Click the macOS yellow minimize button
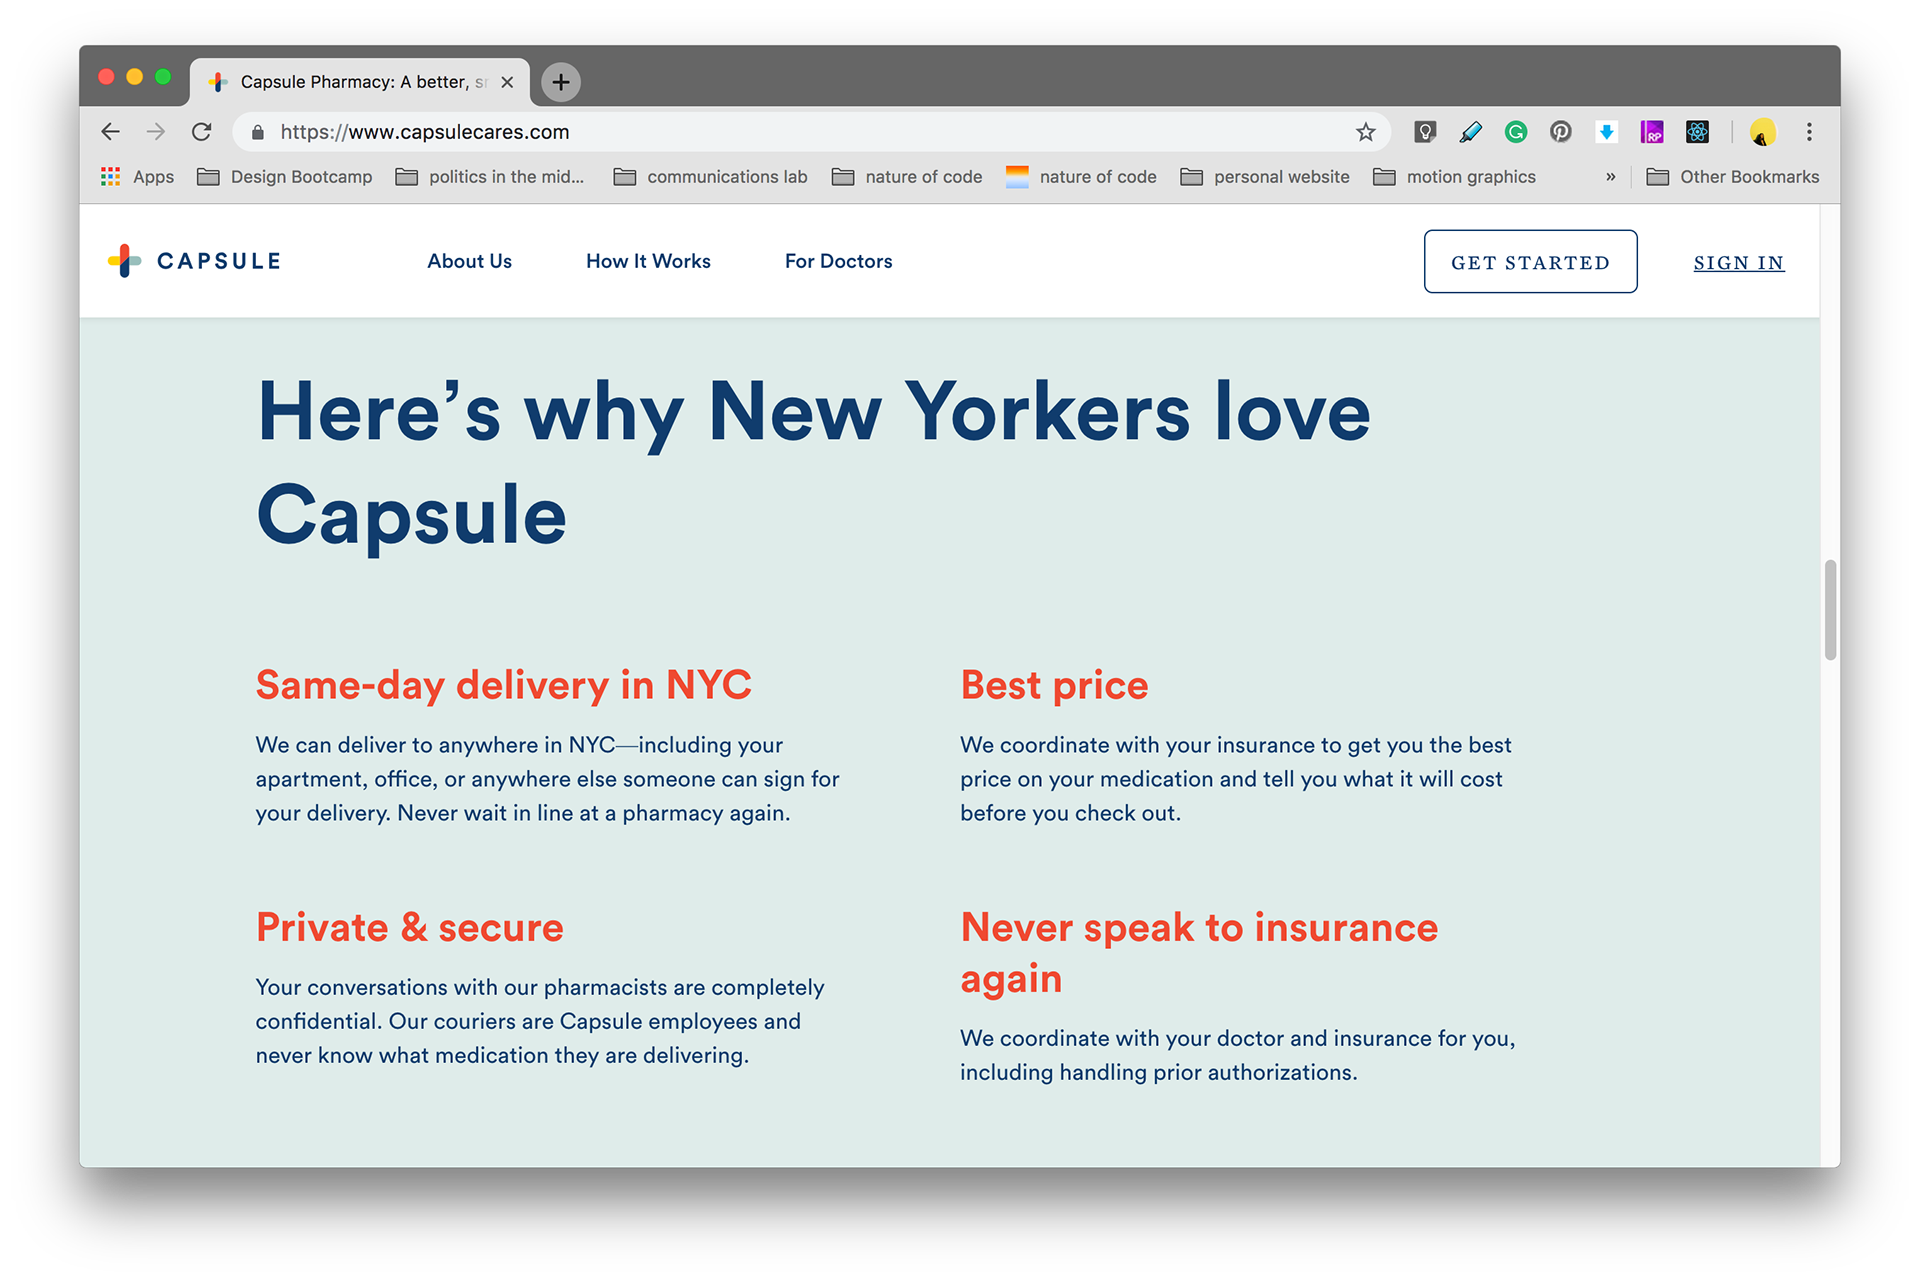1920x1281 pixels. [135, 77]
